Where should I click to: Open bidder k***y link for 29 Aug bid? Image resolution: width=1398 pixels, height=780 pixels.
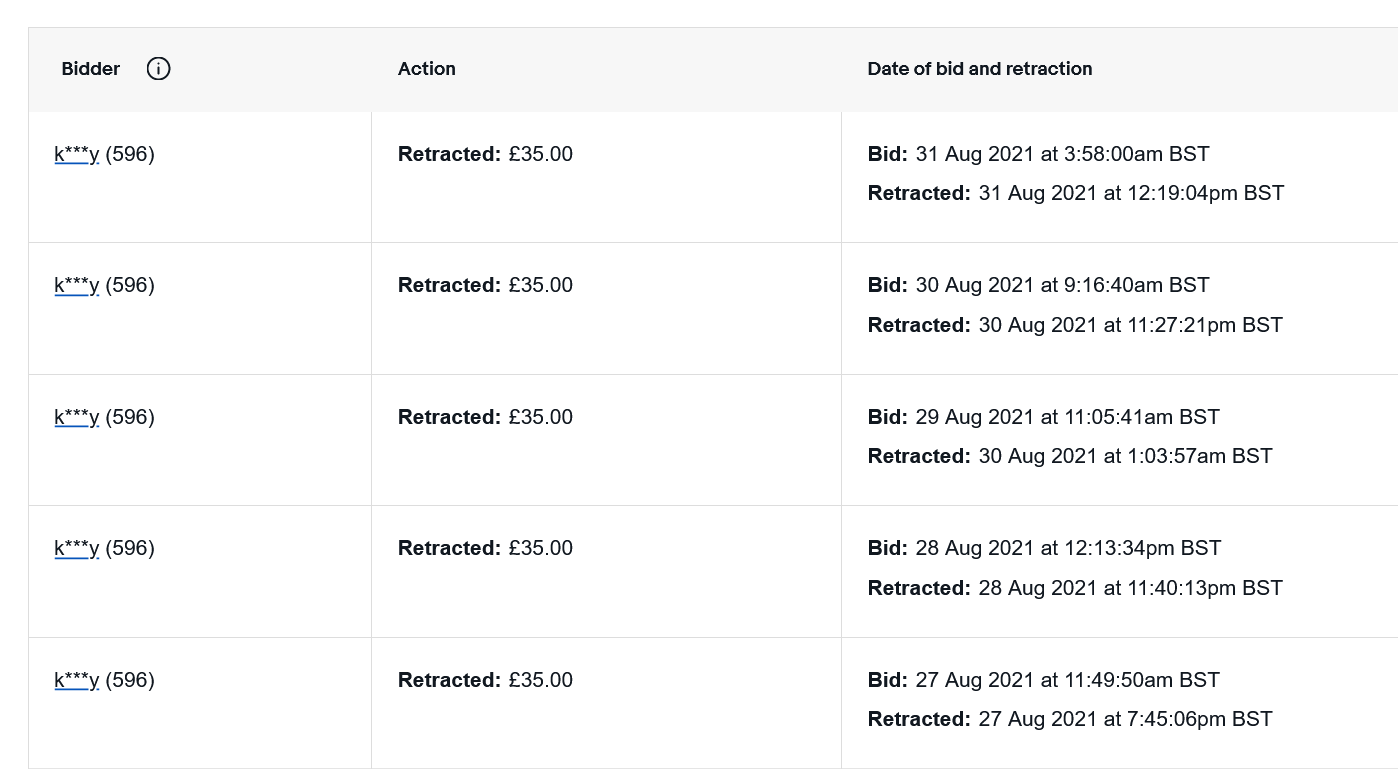tap(77, 418)
